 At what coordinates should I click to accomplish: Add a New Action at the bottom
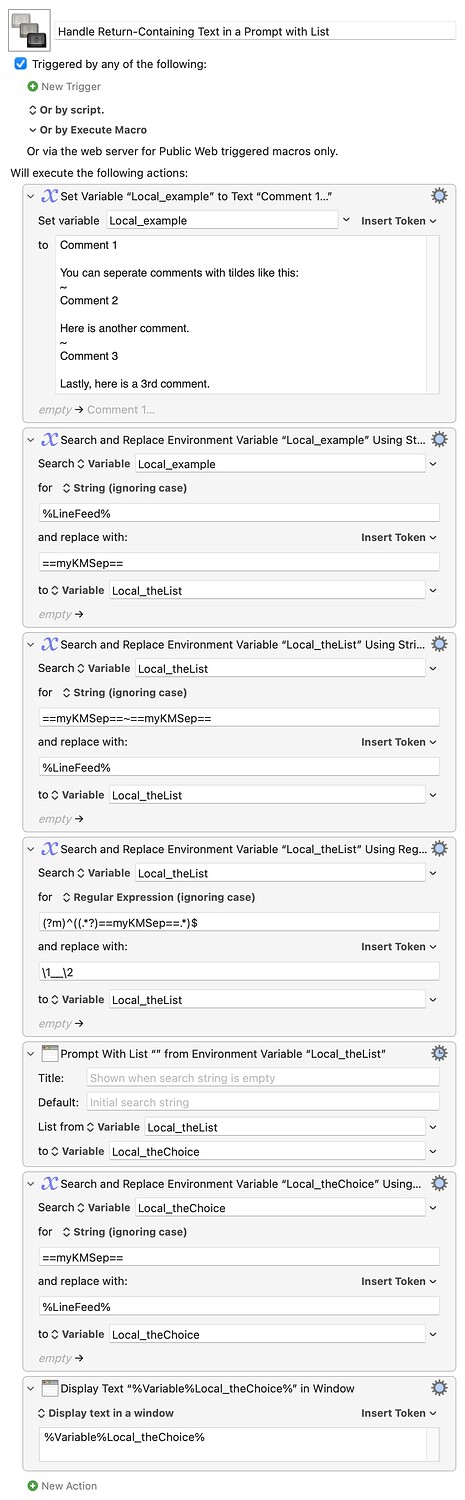pyautogui.click(x=69, y=1485)
